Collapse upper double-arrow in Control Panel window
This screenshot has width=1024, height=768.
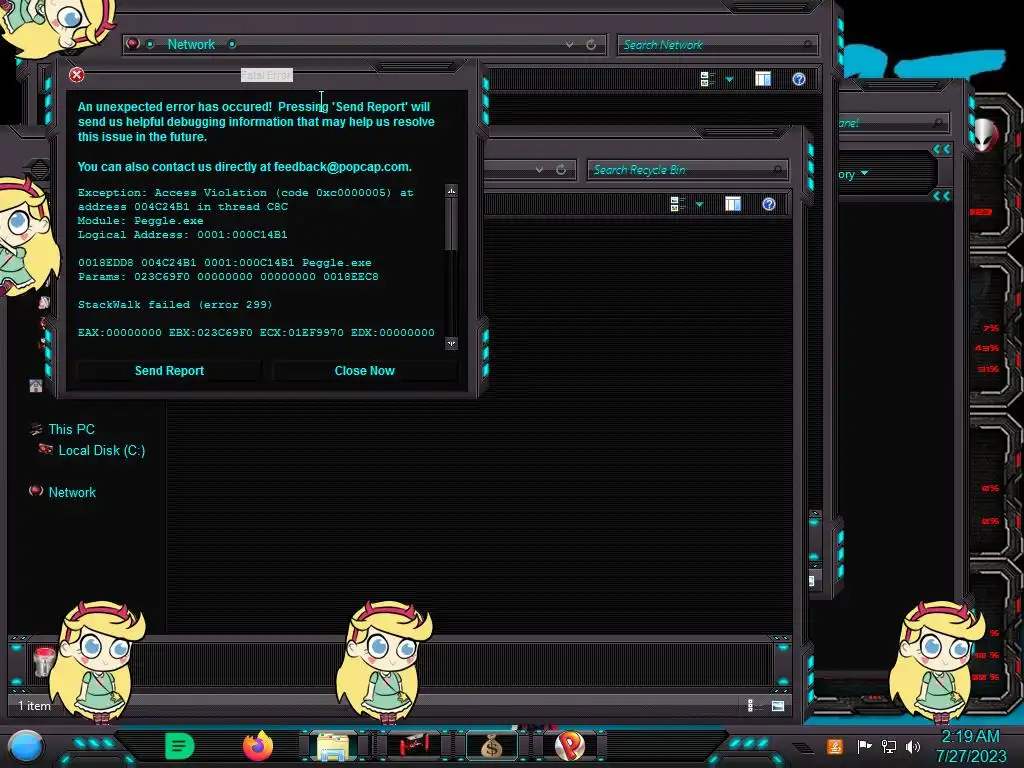point(942,150)
